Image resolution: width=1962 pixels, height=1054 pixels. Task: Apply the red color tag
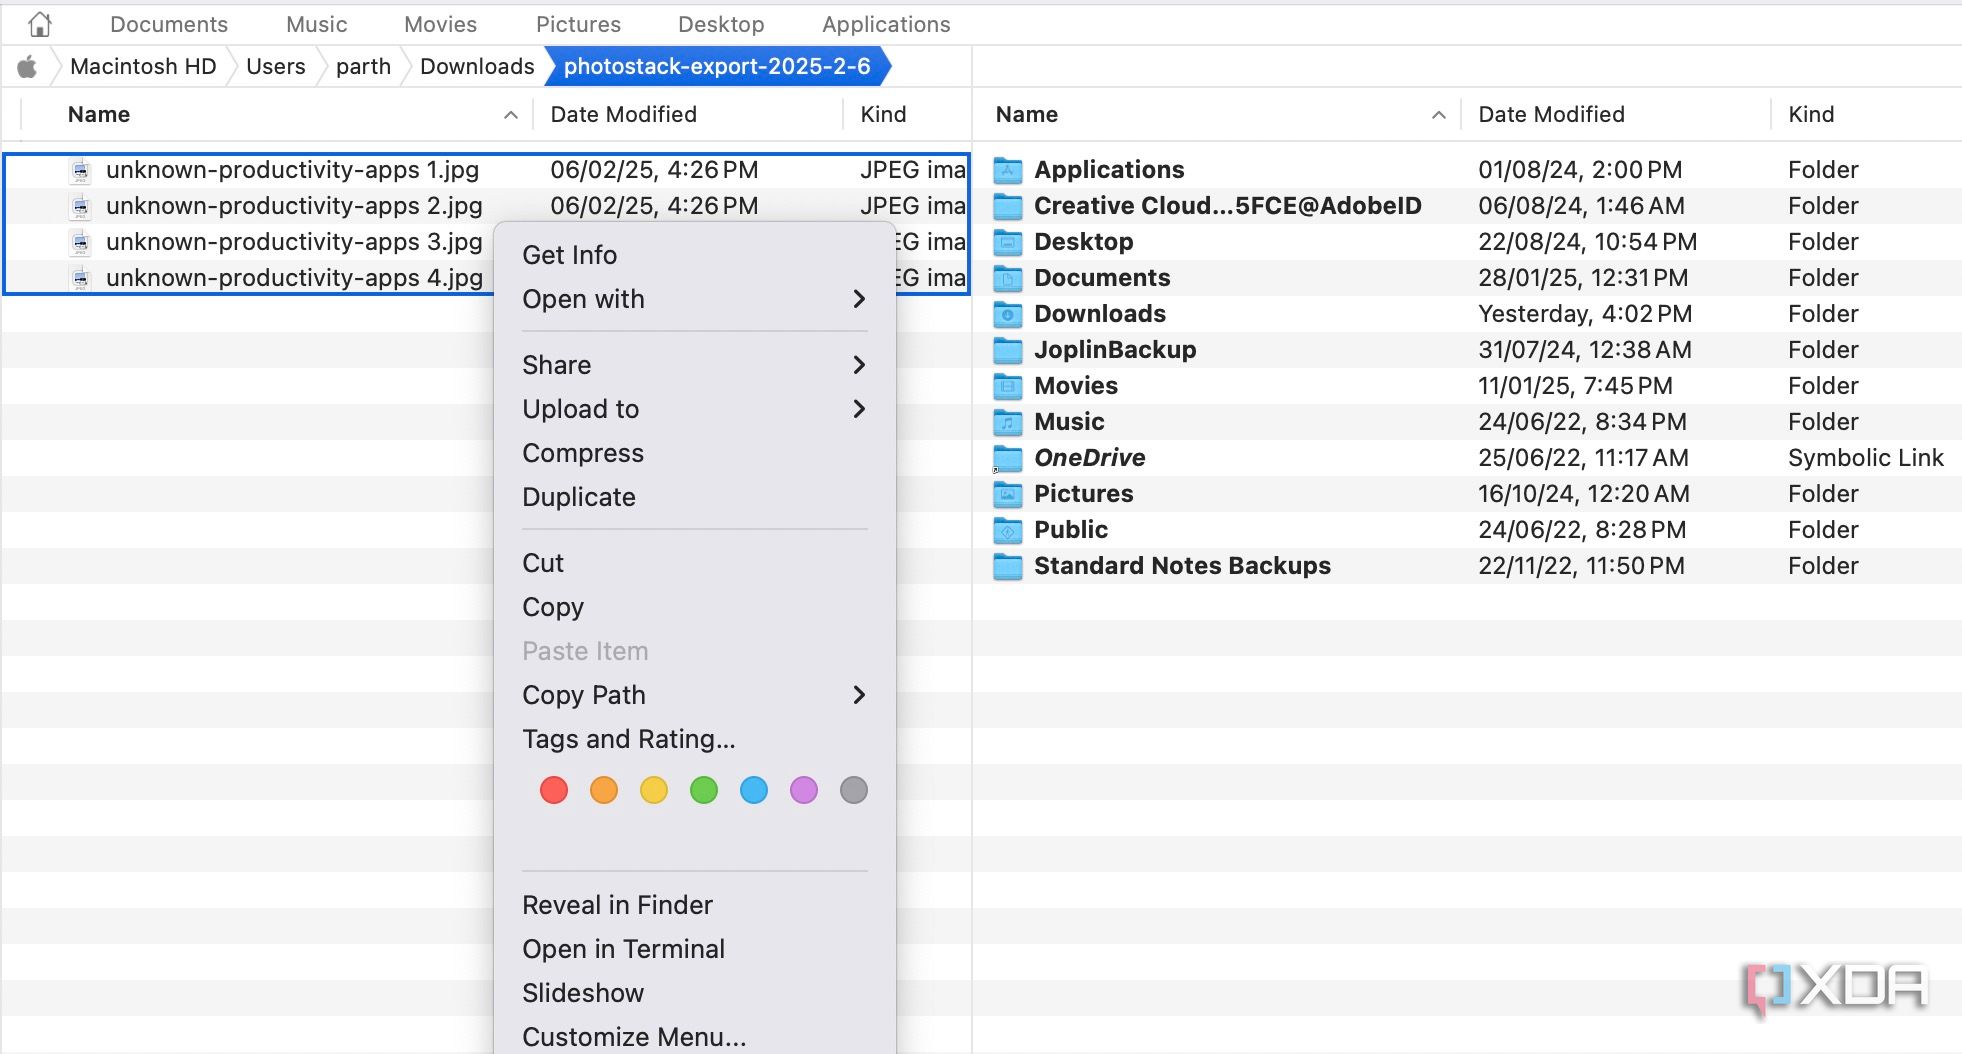point(553,790)
